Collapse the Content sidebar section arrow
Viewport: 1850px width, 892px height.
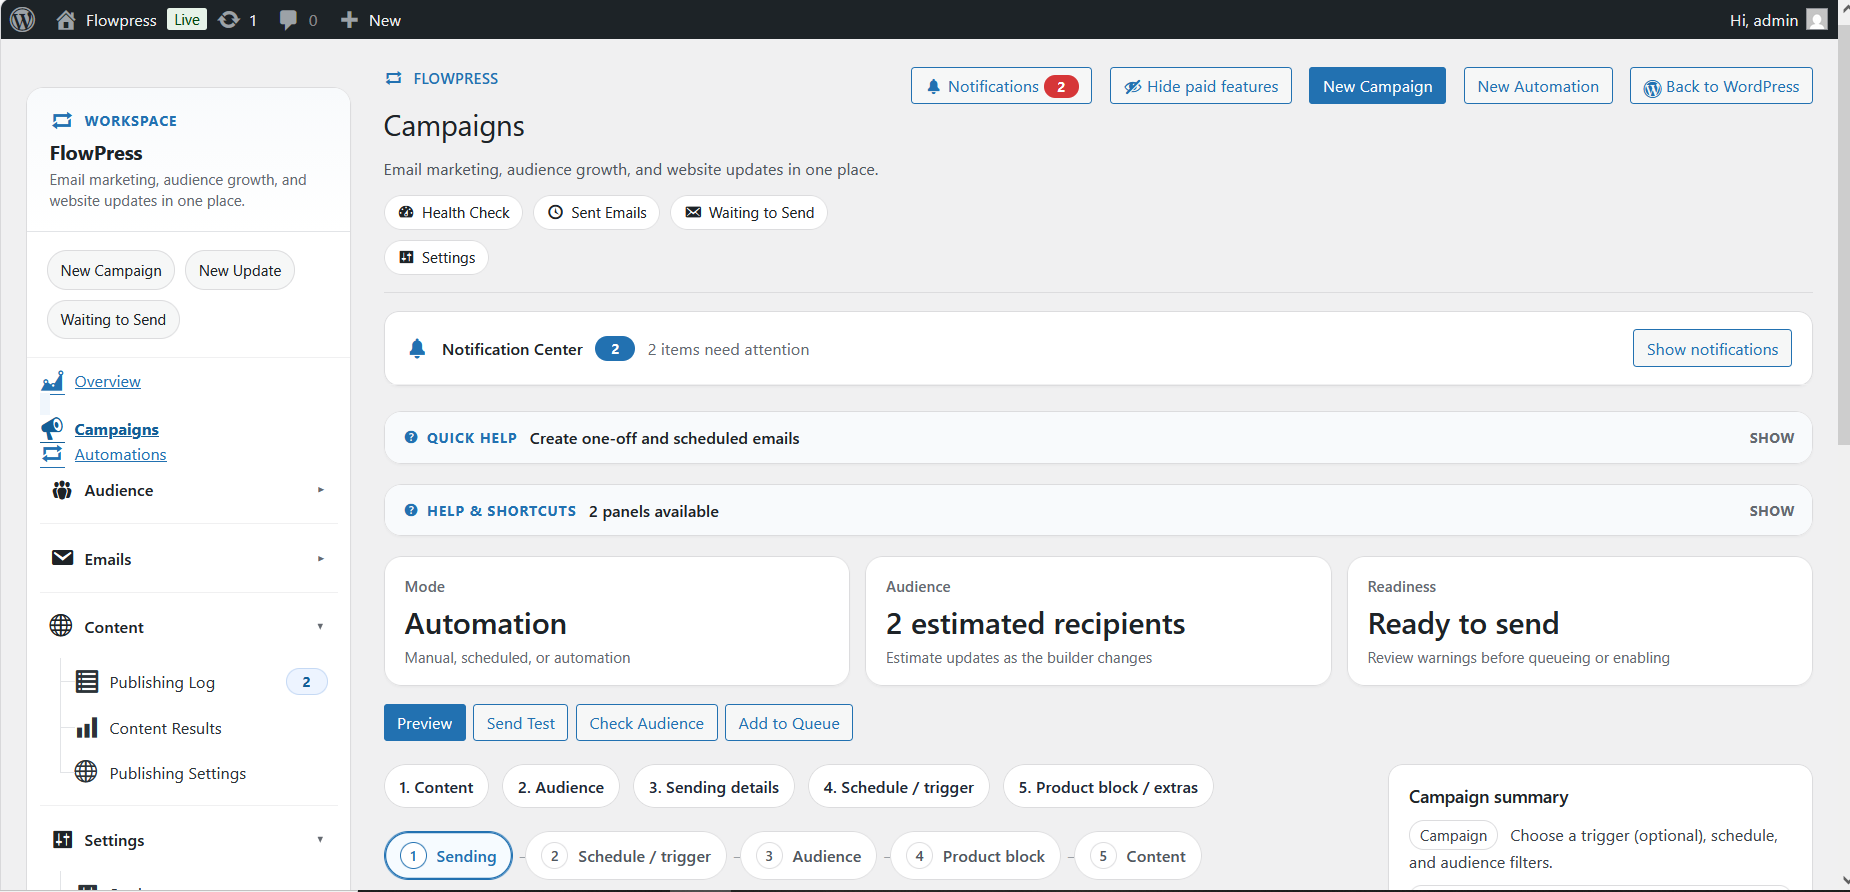tap(321, 627)
